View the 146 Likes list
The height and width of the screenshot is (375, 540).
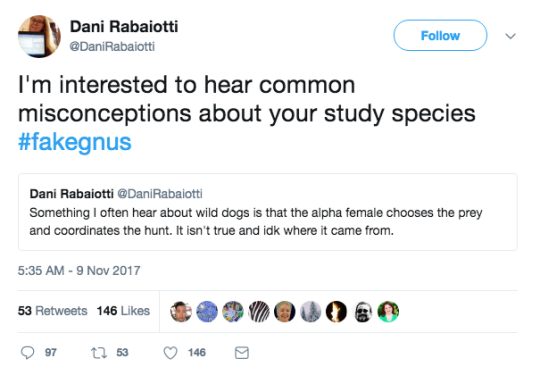point(123,311)
